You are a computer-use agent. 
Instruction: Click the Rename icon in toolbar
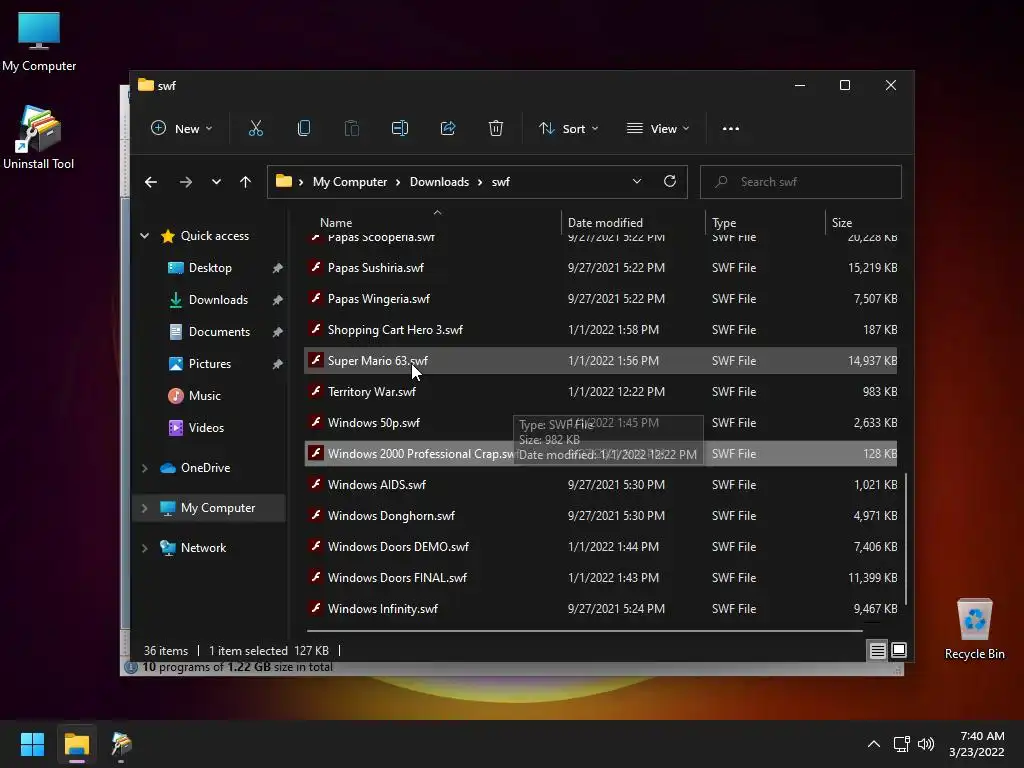point(400,128)
